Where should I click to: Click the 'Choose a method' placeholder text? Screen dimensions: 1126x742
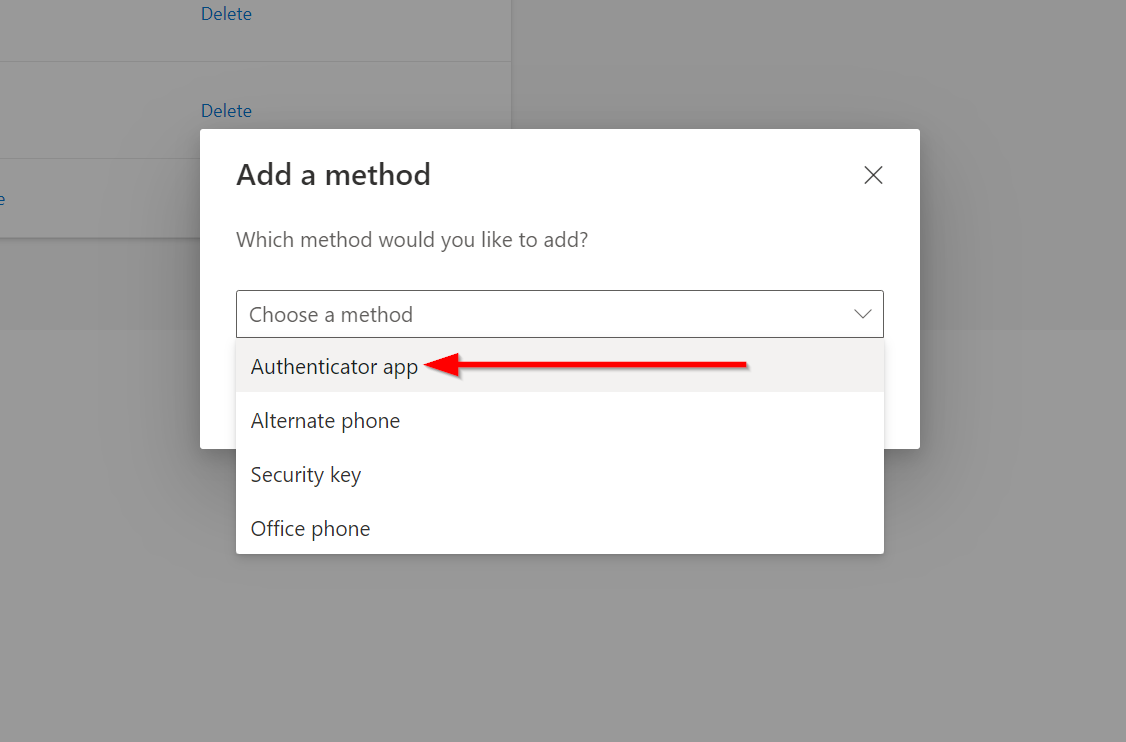pos(331,315)
